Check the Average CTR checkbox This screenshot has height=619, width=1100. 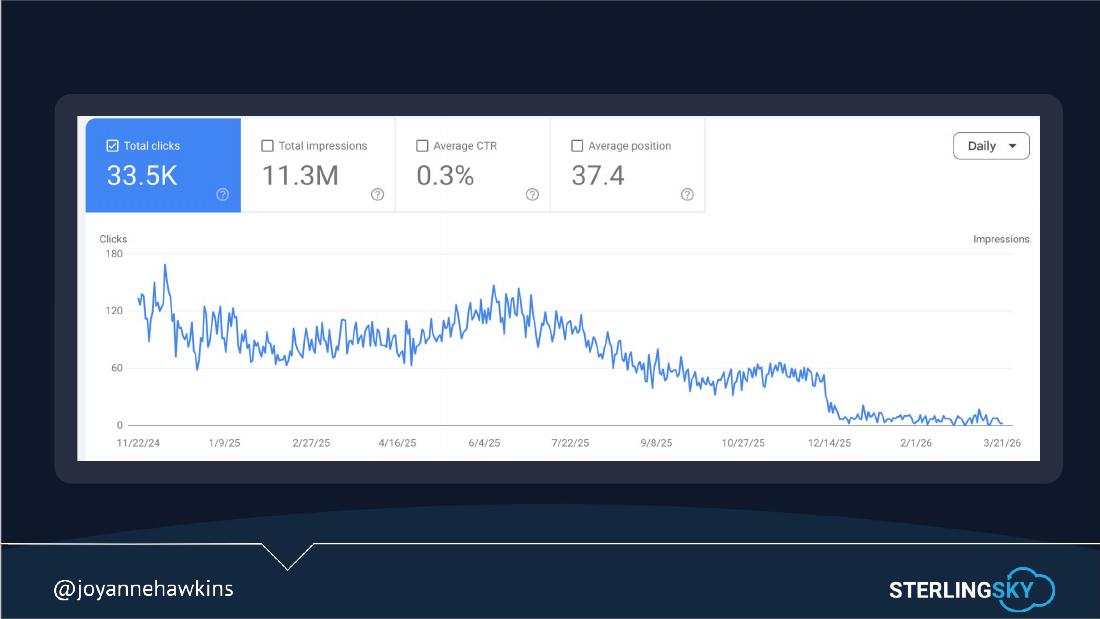(422, 146)
